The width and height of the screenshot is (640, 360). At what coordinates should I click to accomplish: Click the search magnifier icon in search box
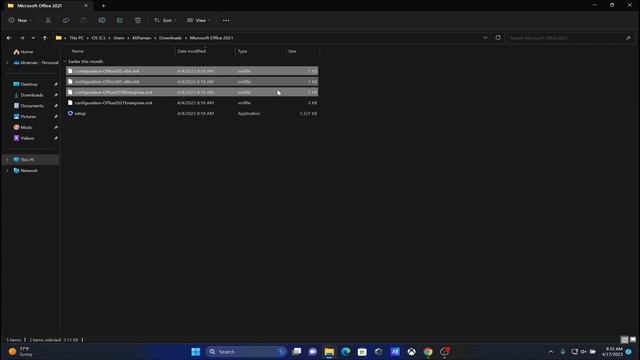[x=628, y=38]
